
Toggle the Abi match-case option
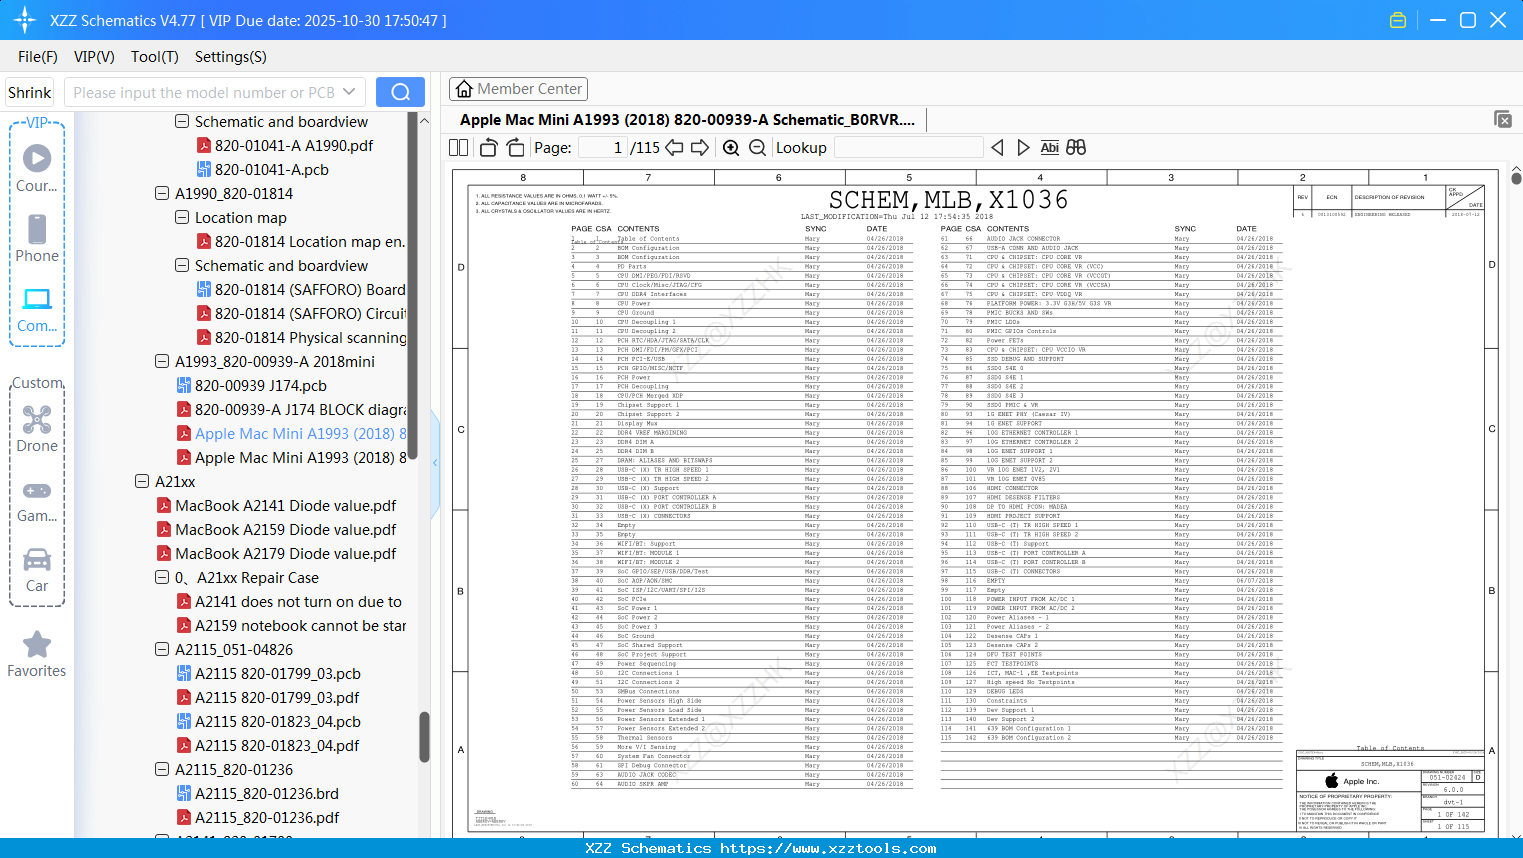(1049, 148)
